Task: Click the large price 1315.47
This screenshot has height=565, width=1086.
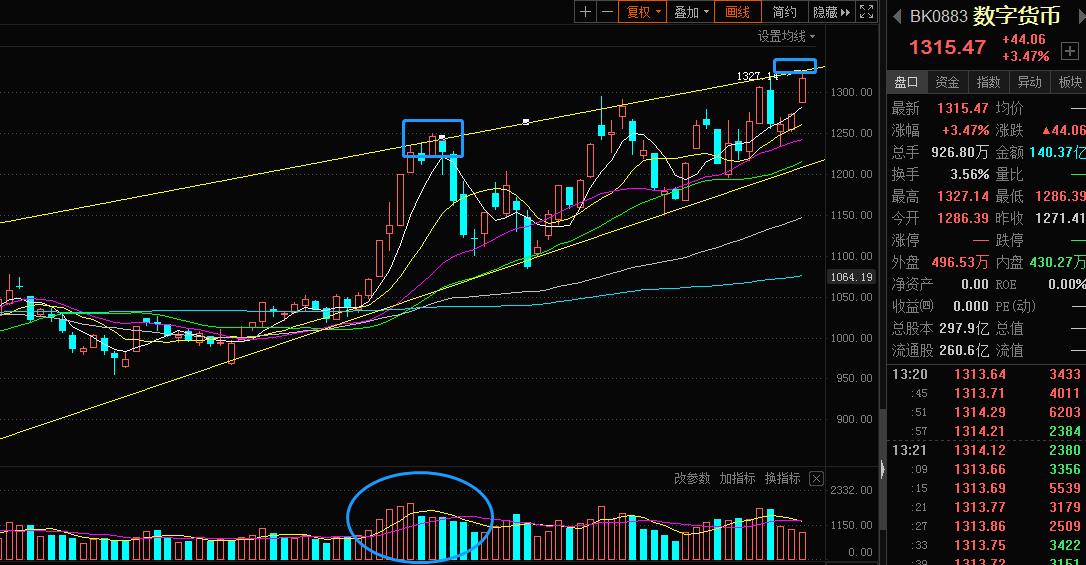Action: [x=947, y=47]
